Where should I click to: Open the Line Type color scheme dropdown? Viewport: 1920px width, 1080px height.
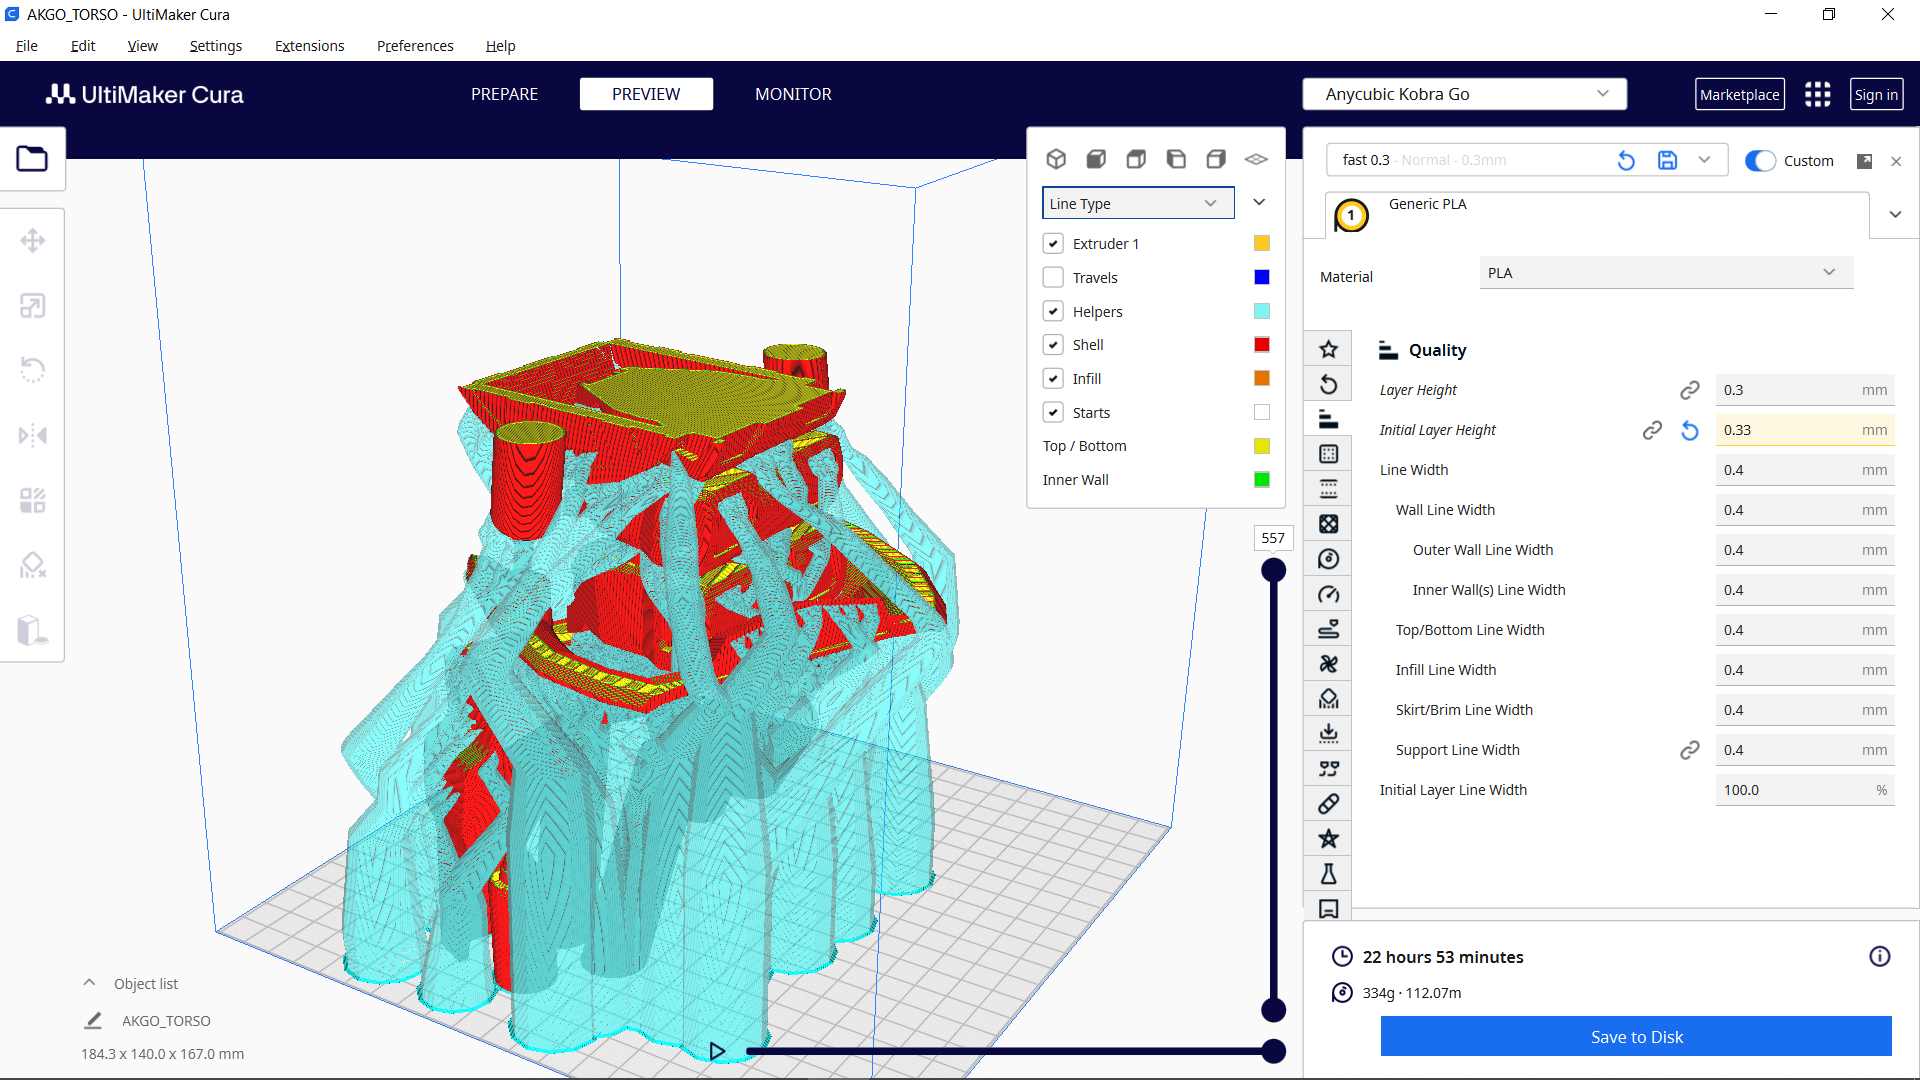[1137, 202]
